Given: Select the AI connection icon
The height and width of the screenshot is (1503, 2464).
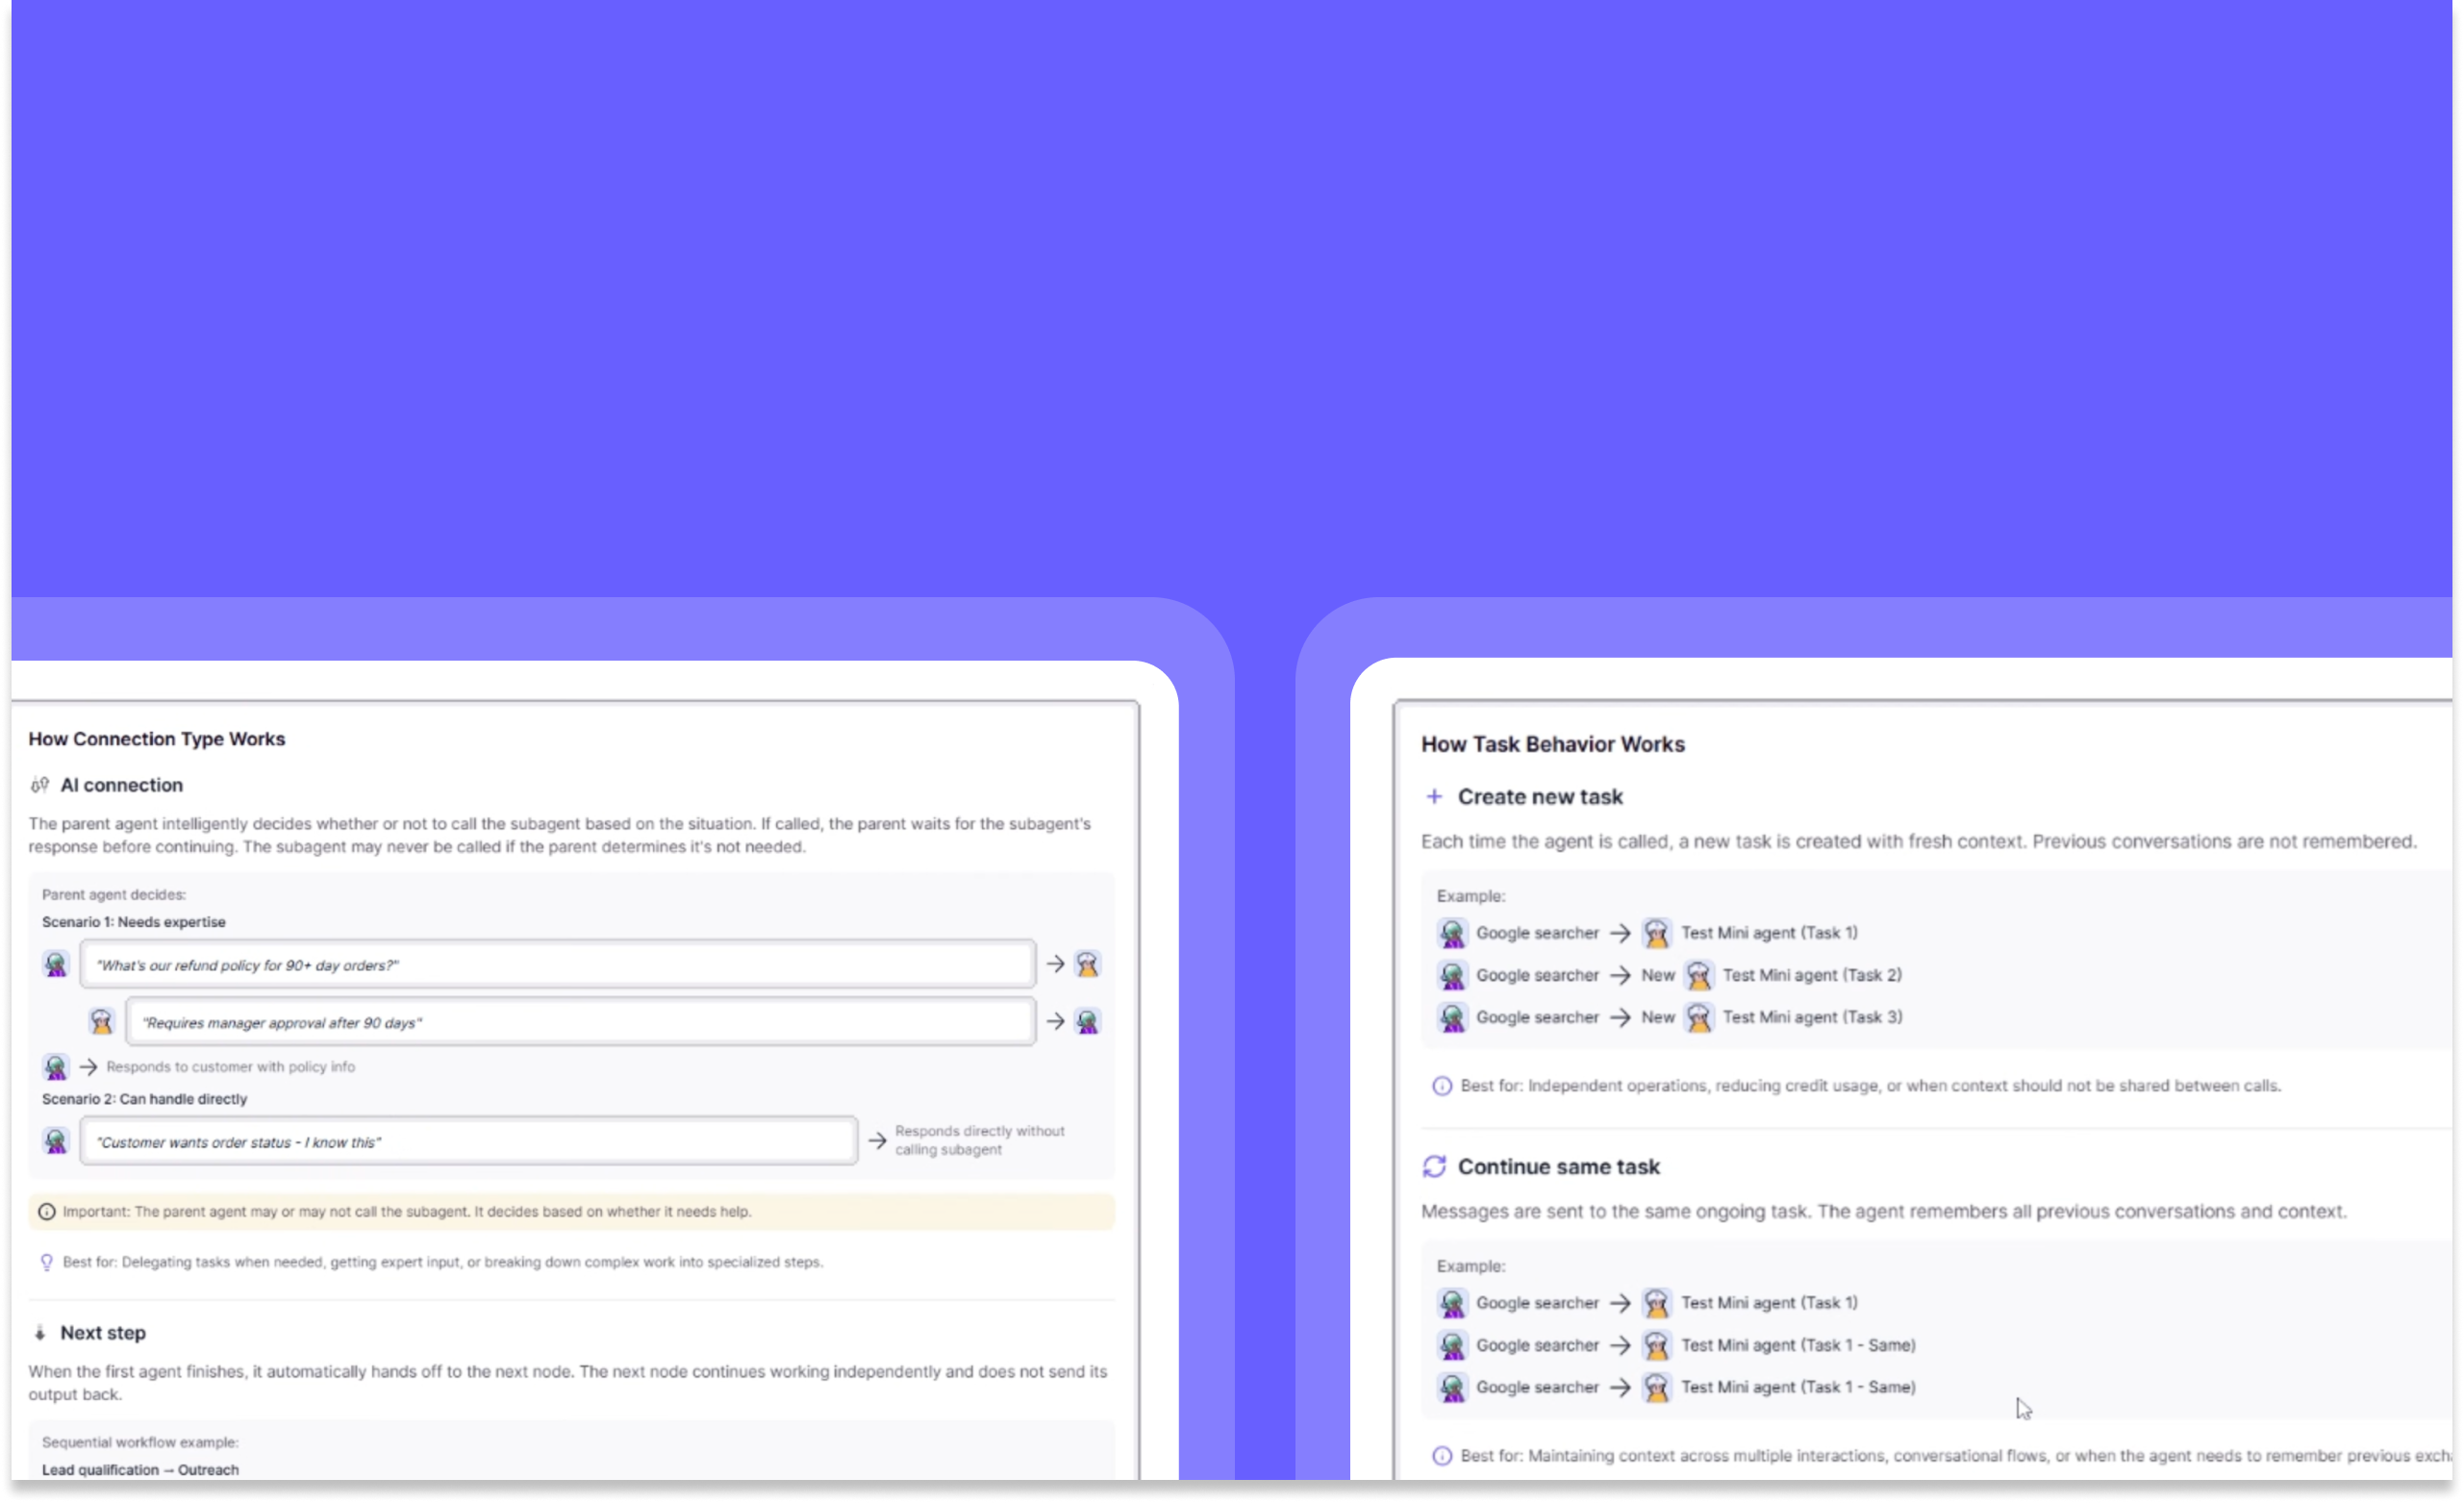Looking at the screenshot, I should tap(40, 785).
